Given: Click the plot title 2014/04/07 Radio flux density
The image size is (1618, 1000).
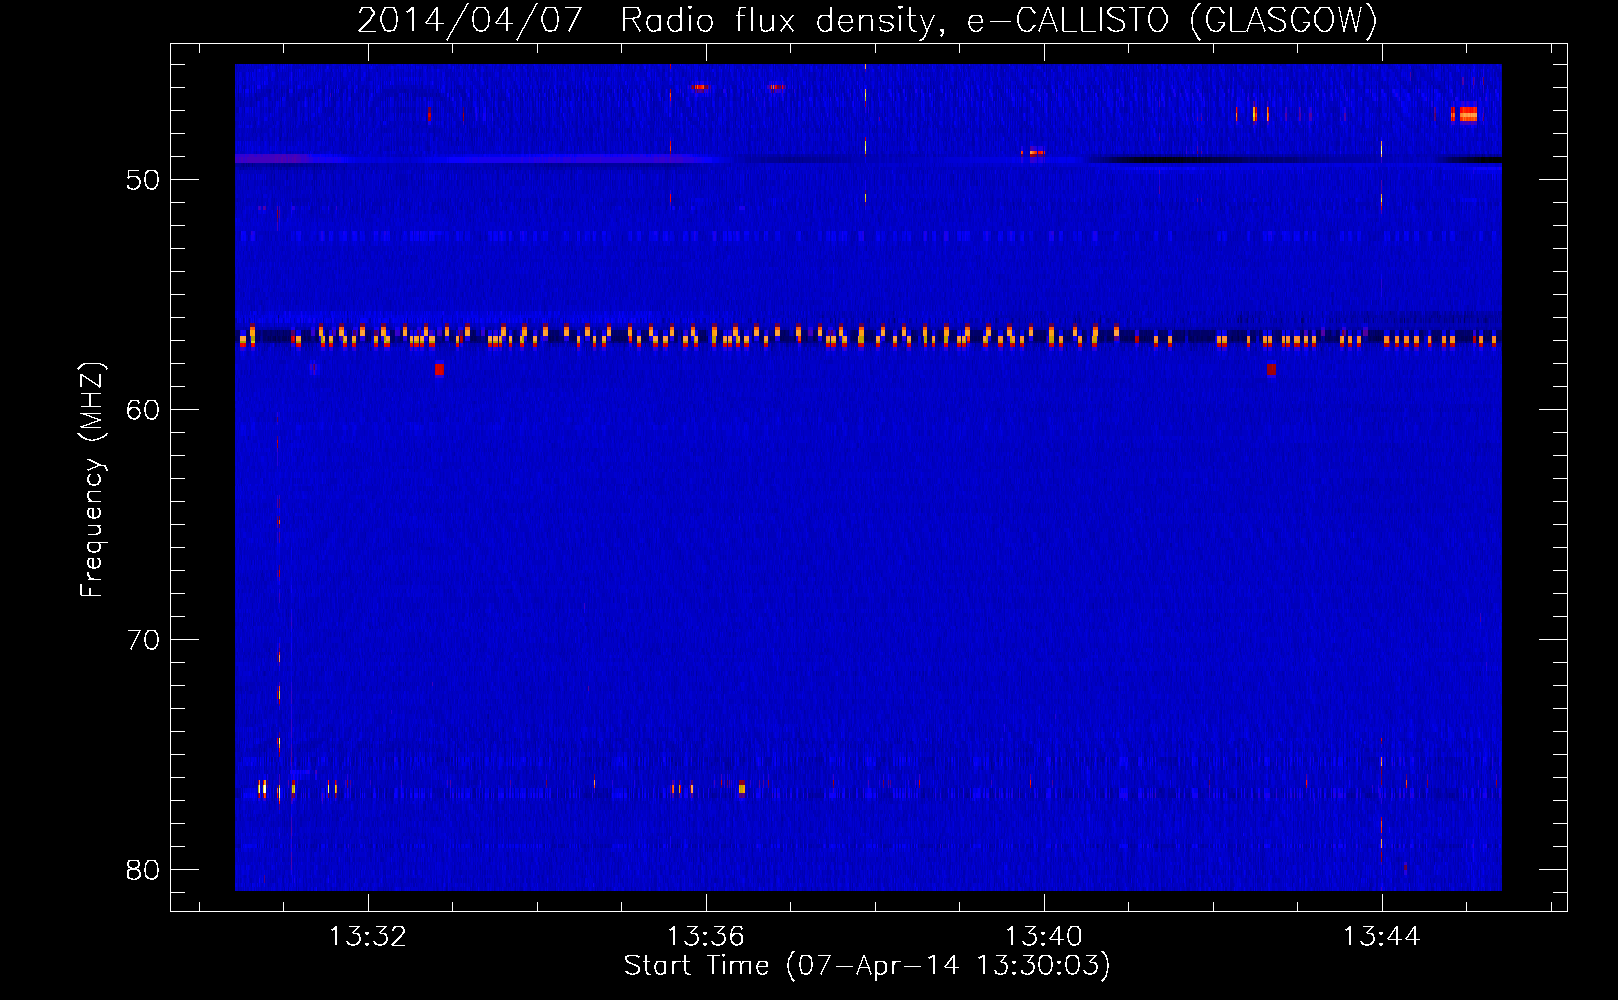Looking at the screenshot, I should [867, 20].
